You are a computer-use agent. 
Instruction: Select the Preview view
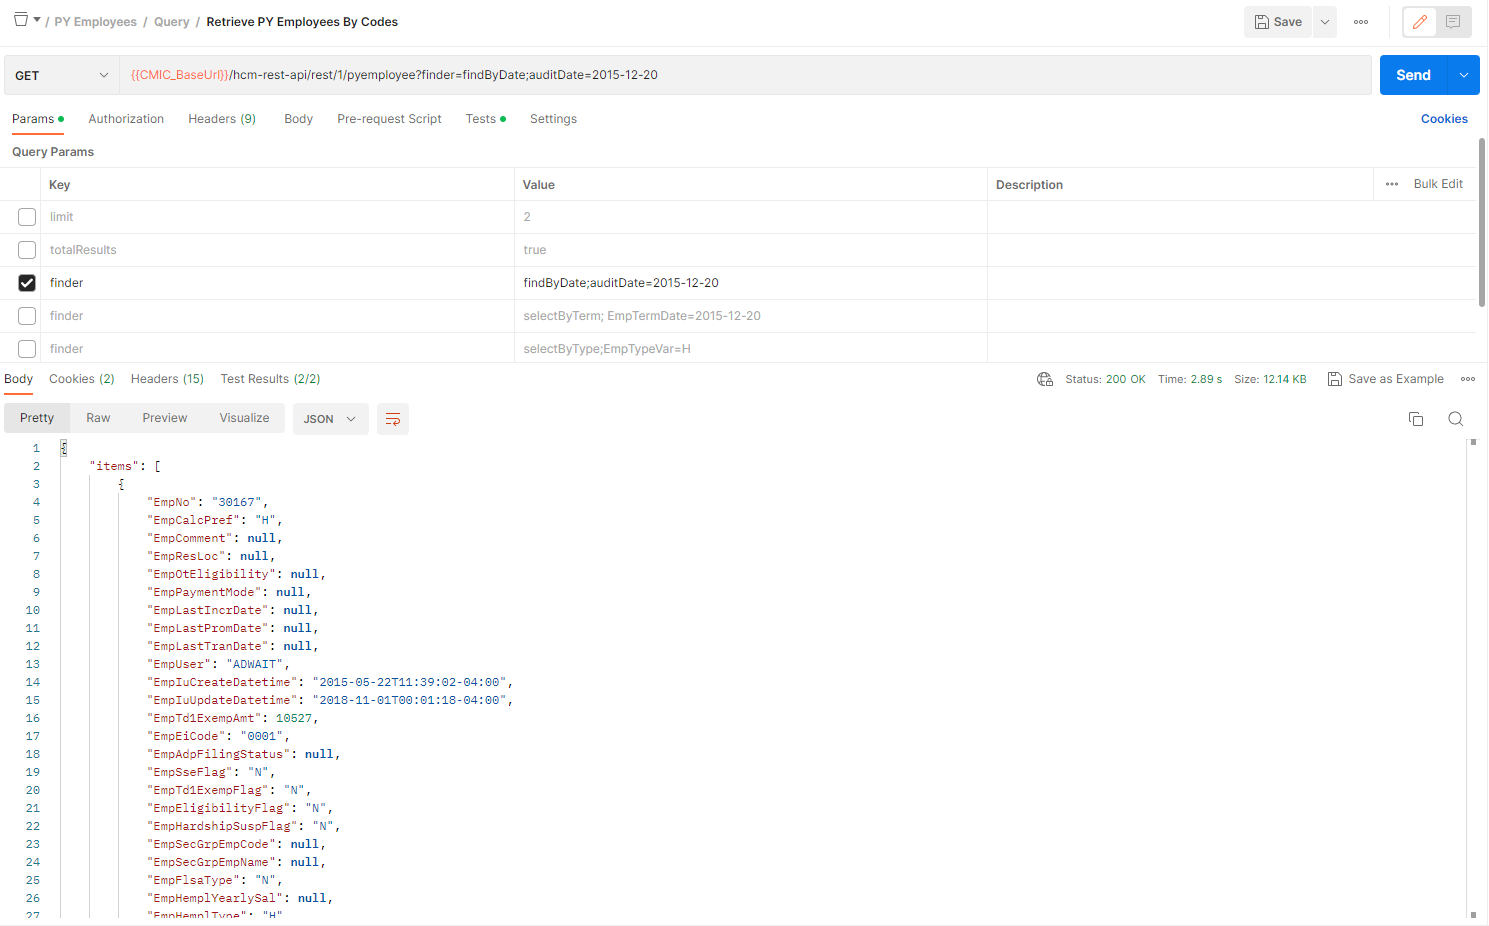coord(165,418)
